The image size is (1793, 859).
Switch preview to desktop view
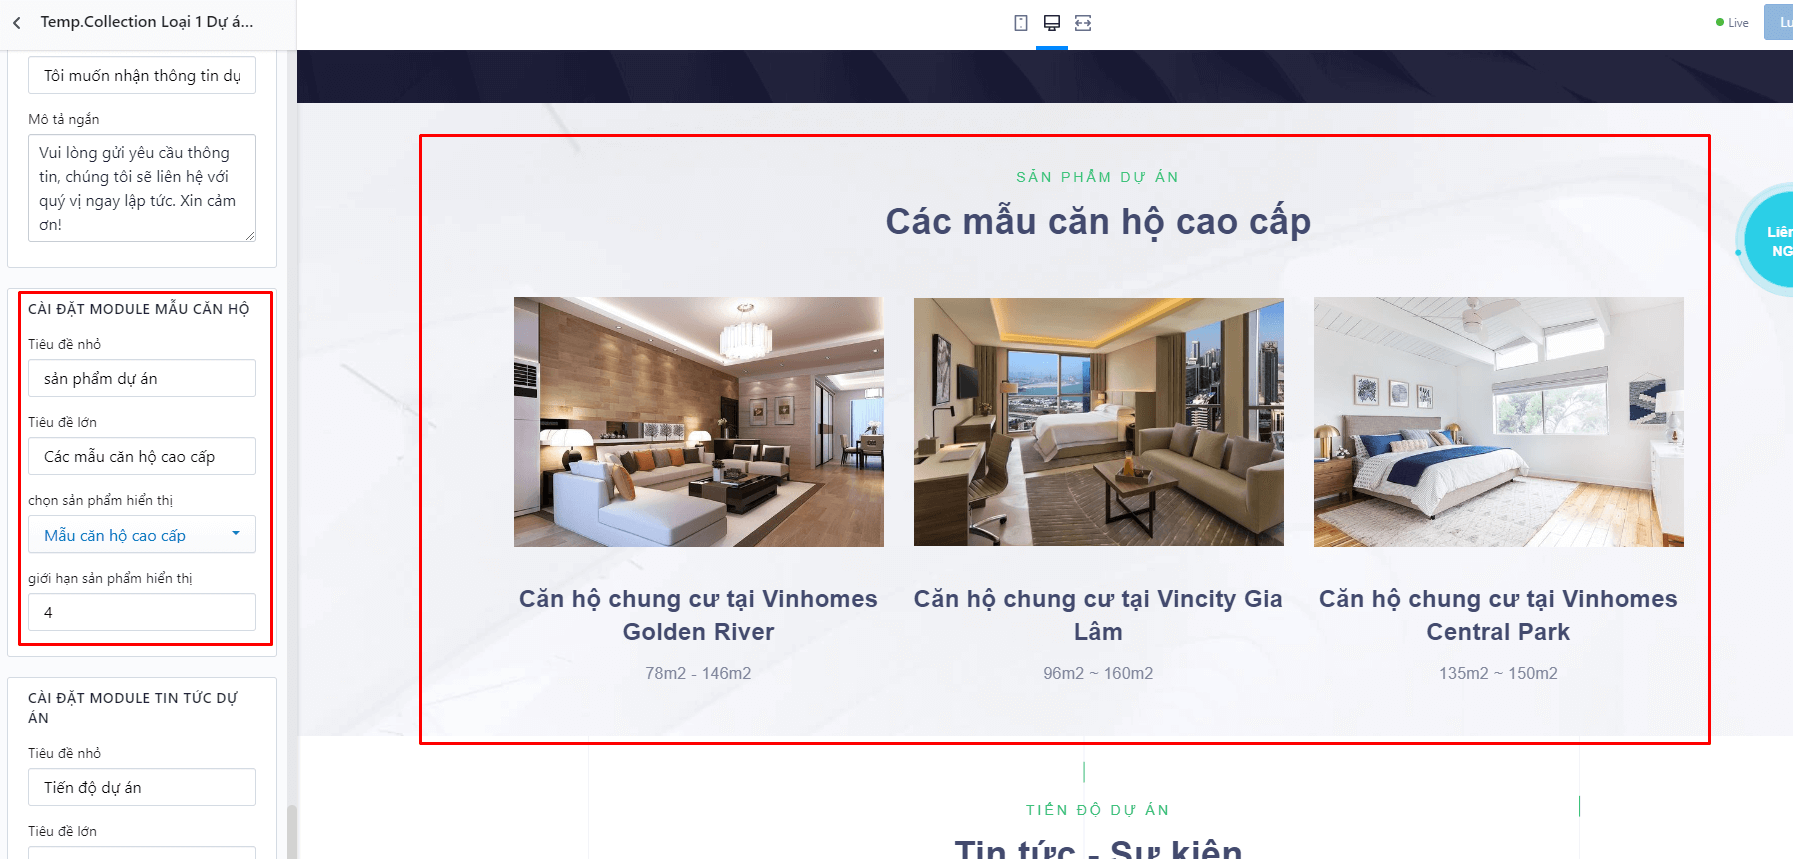pos(1052,23)
